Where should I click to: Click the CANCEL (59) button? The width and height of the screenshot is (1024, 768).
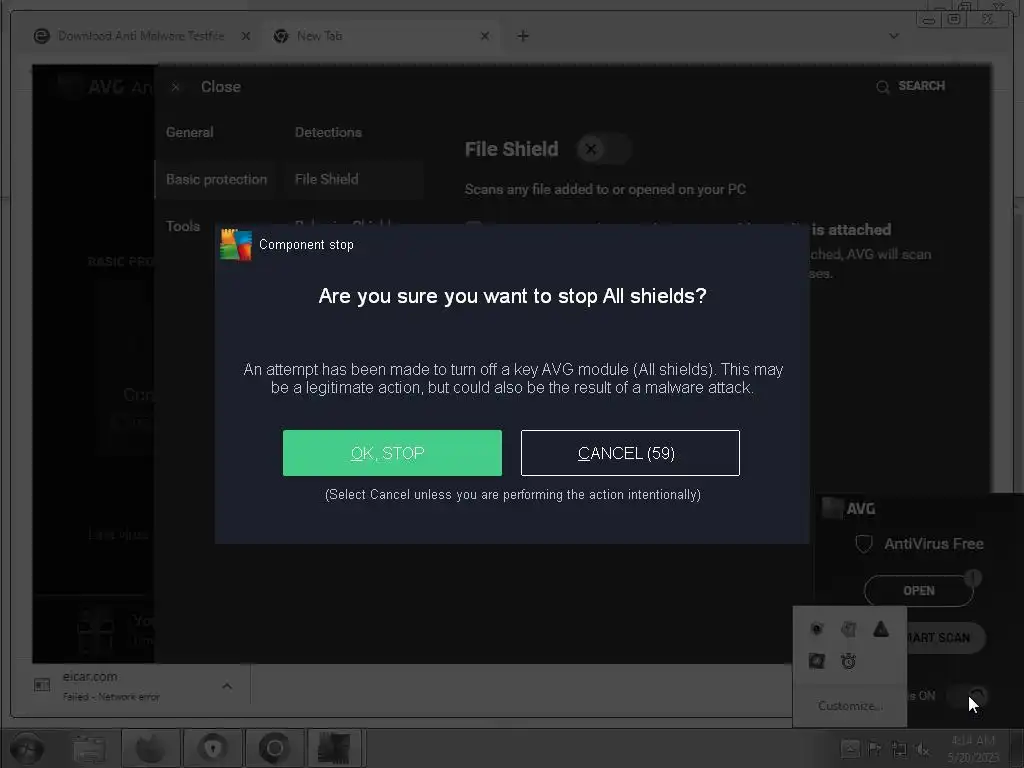pyautogui.click(x=630, y=453)
